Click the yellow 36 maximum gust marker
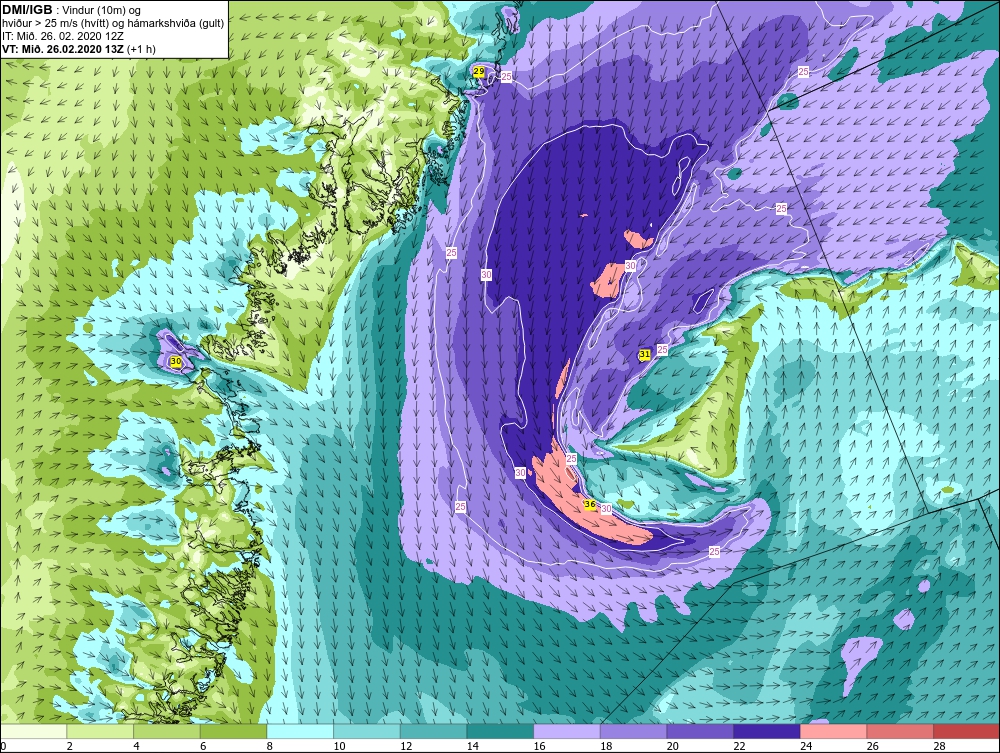 tap(590, 504)
